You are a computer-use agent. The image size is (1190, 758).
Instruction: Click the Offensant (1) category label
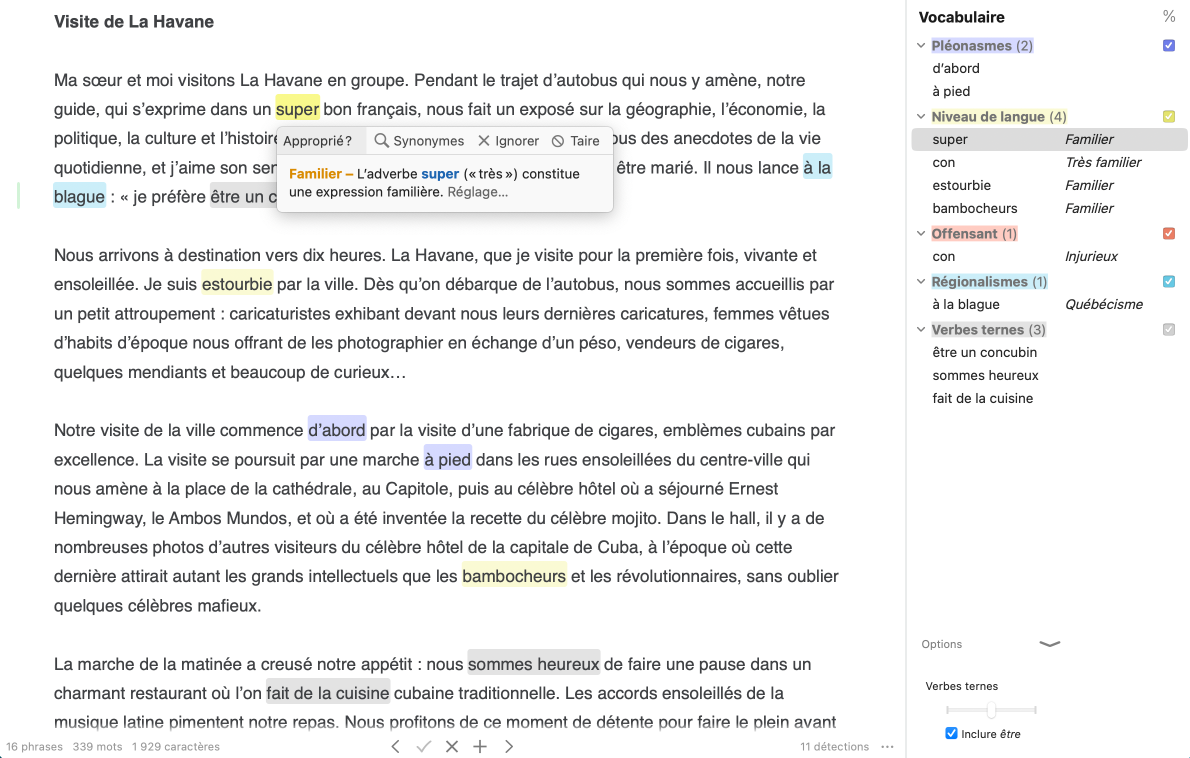(974, 233)
